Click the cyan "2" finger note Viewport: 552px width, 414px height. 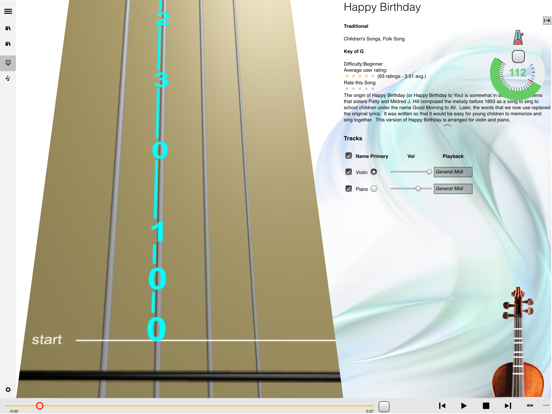click(162, 19)
